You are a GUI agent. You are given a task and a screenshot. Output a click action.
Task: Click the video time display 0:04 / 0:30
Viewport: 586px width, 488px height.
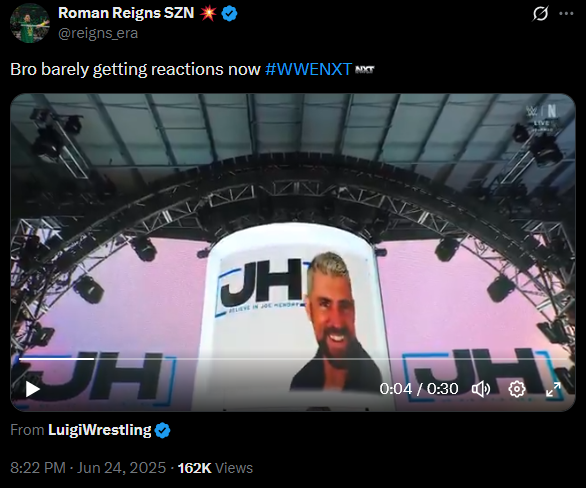pyautogui.click(x=419, y=389)
